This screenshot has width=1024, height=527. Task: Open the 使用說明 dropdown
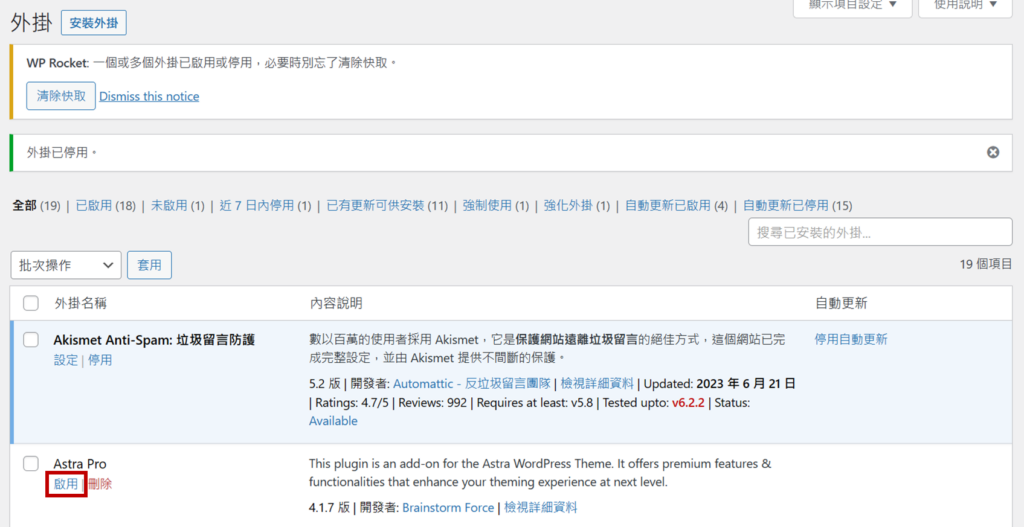965,5
